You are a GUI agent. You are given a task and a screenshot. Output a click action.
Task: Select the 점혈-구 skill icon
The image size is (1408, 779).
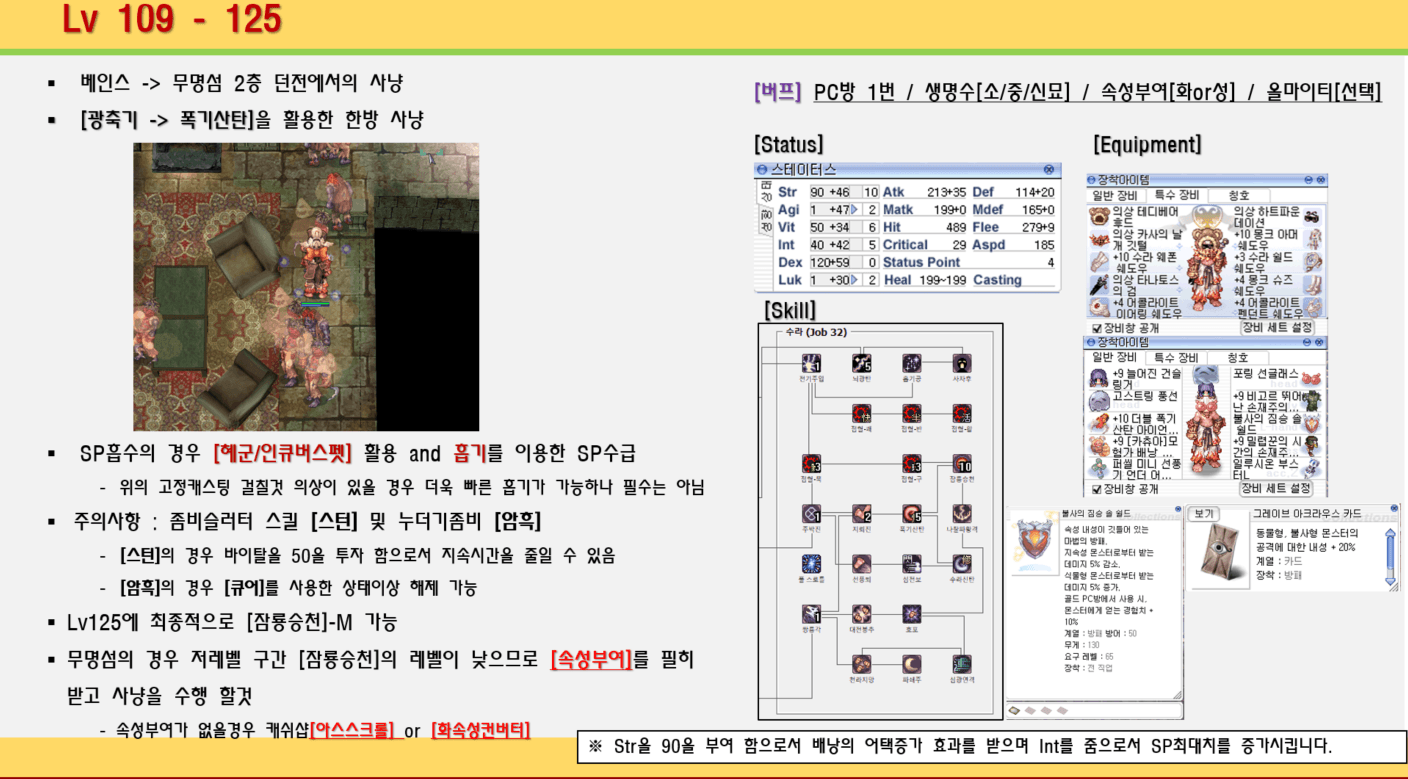click(911, 464)
